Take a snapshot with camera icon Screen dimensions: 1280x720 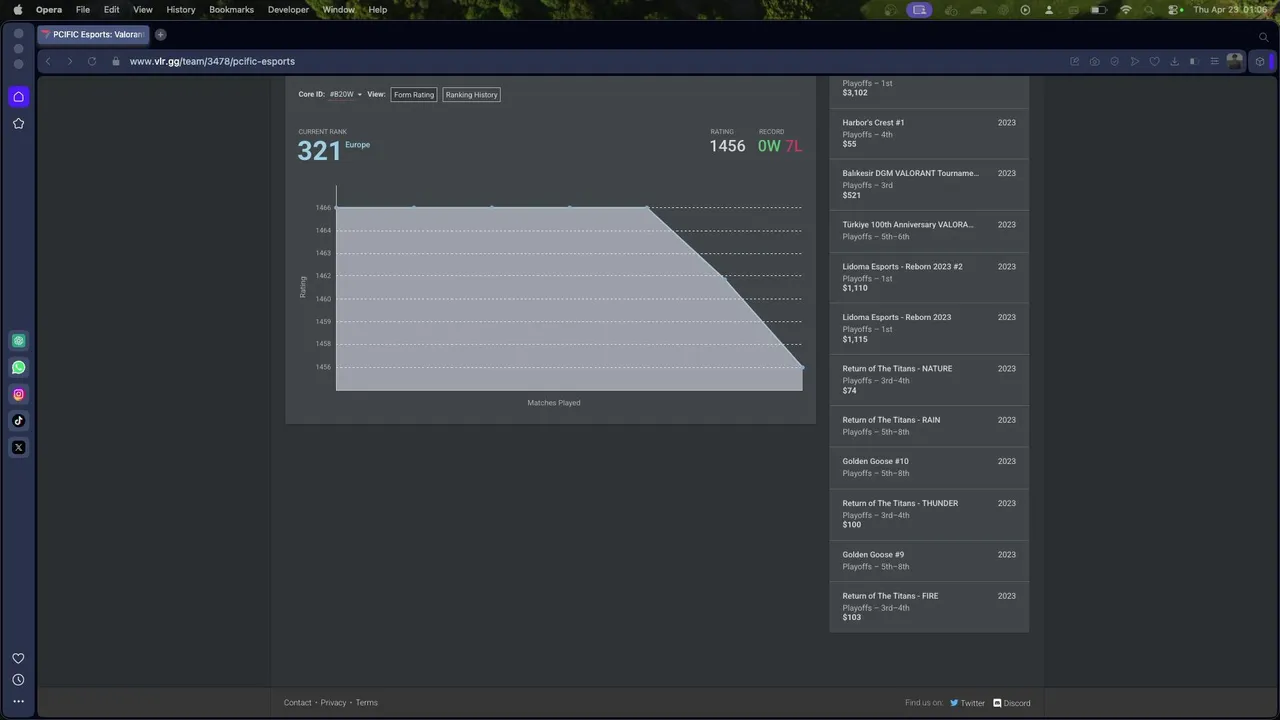click(x=1095, y=61)
